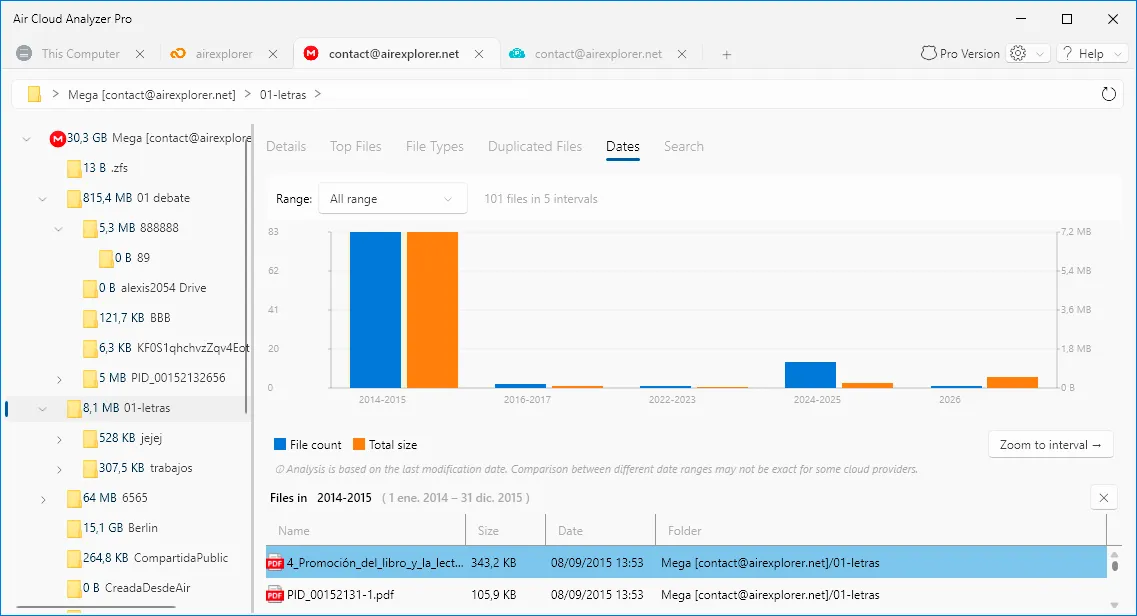Click the folder icon of 01 debate
Screen dimensions: 1137x616
pos(74,198)
